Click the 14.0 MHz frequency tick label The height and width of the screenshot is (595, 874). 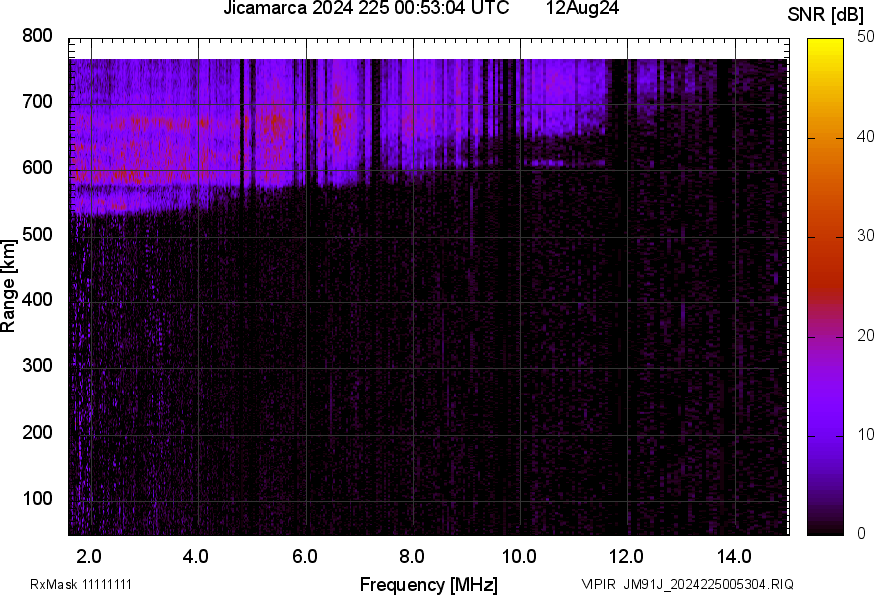tap(734, 556)
